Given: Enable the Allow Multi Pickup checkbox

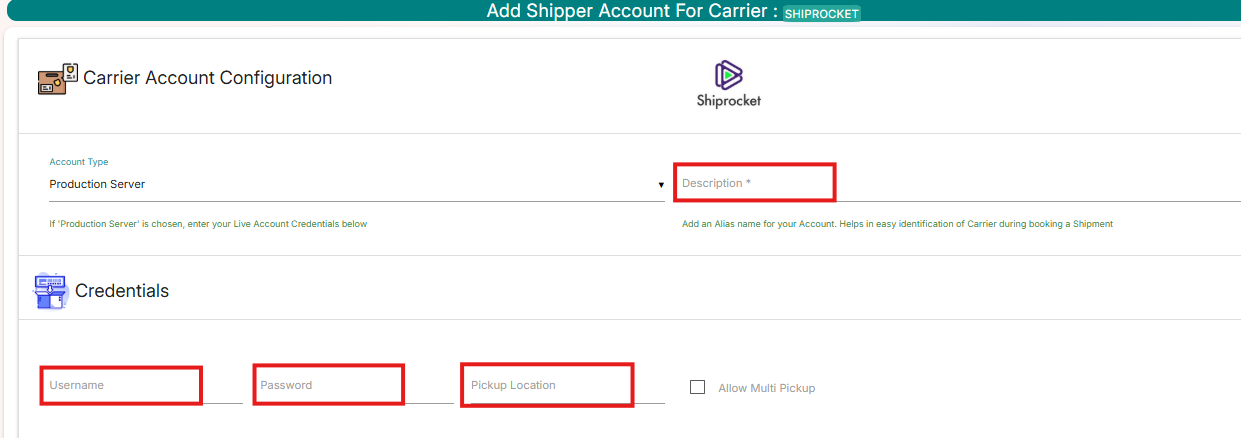Looking at the screenshot, I should [698, 387].
